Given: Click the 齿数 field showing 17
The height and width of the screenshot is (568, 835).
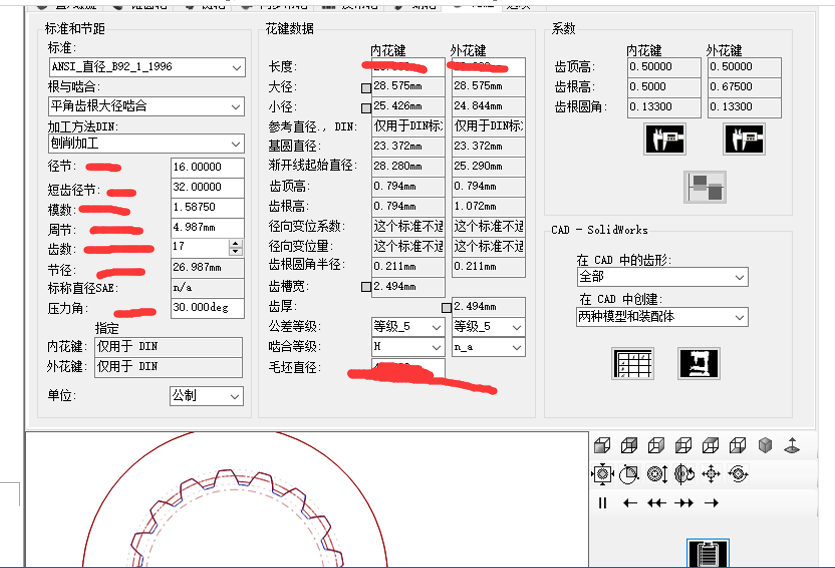Looking at the screenshot, I should click(x=200, y=247).
